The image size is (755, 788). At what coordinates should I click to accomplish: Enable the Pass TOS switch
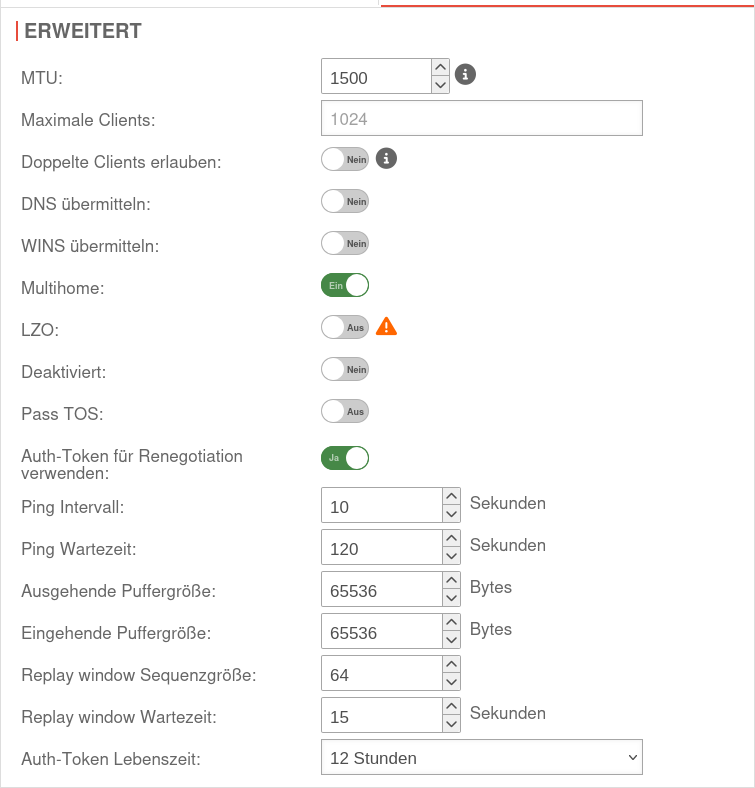coord(345,411)
